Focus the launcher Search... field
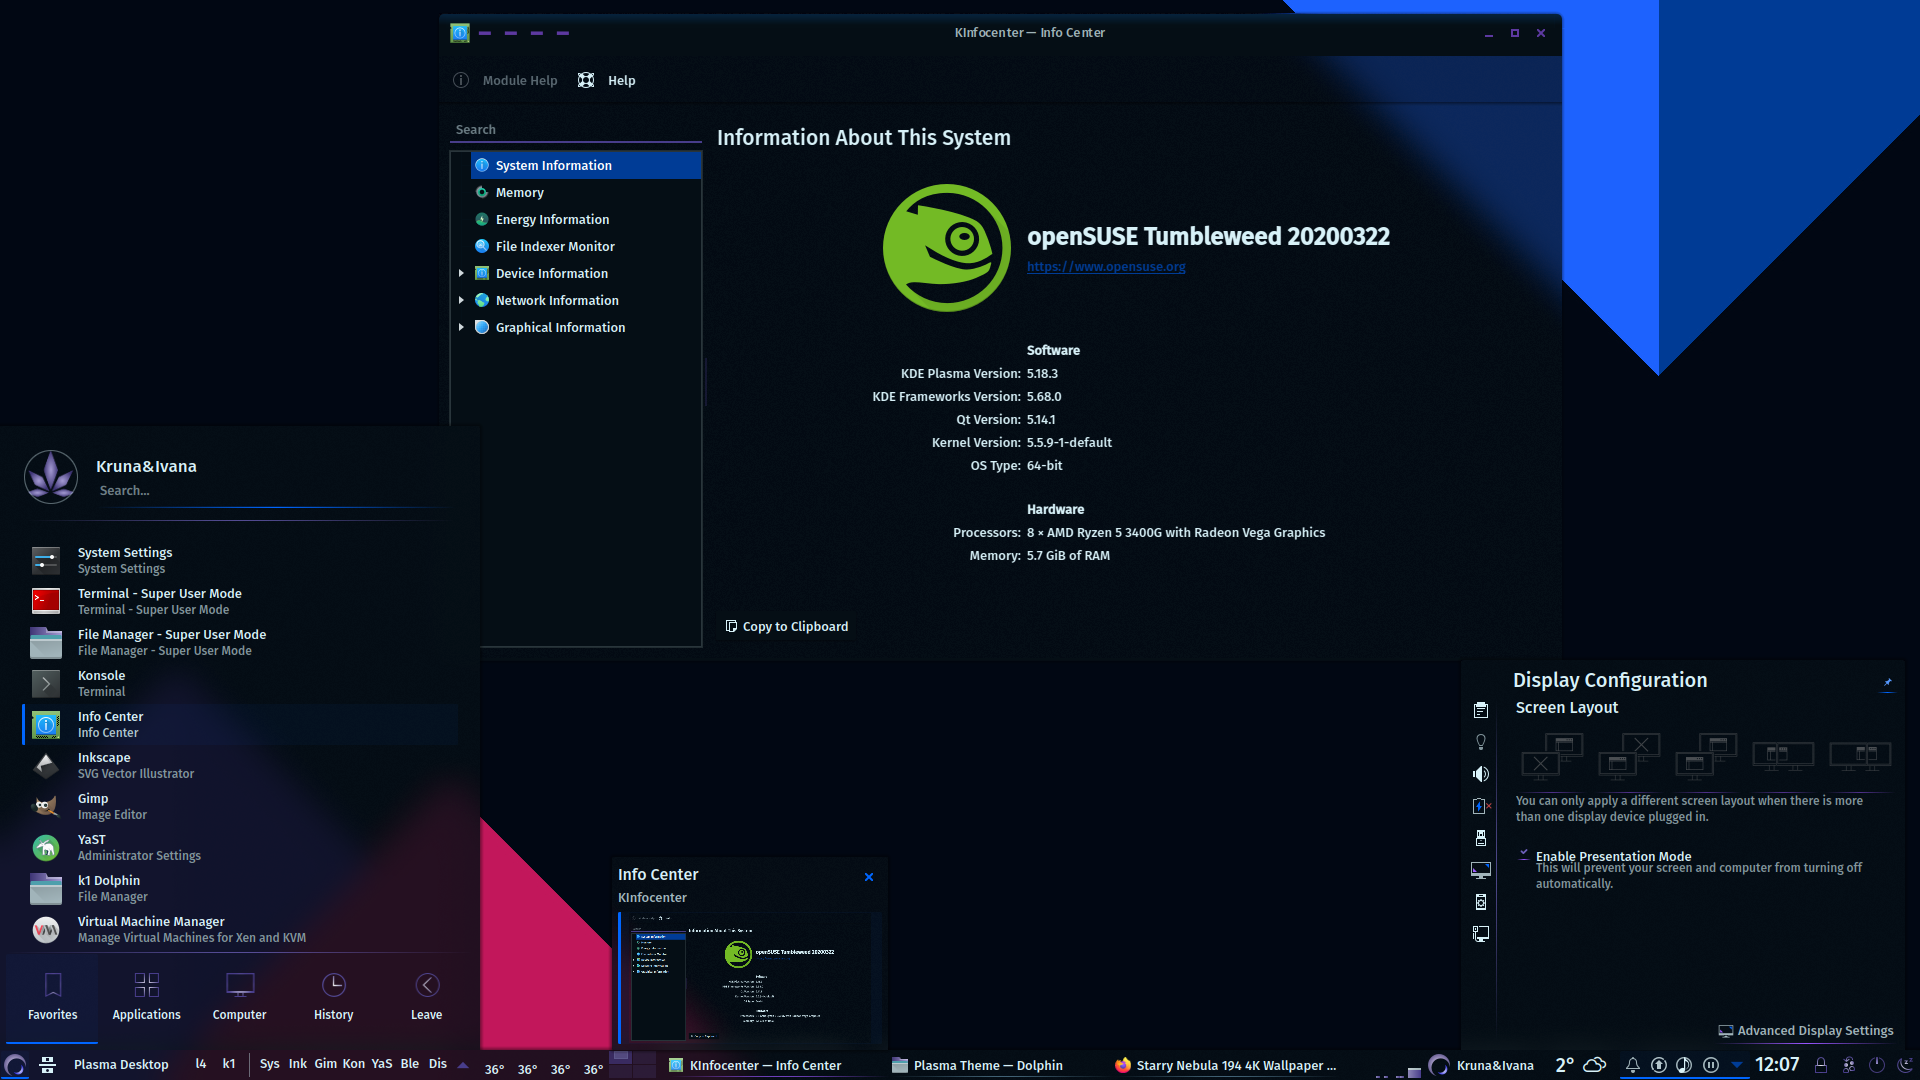 270,491
